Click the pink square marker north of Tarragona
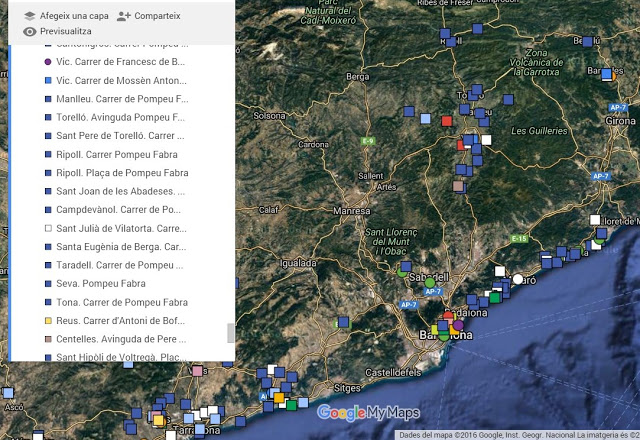Viewport: 640px width, 440px height. coord(198,371)
